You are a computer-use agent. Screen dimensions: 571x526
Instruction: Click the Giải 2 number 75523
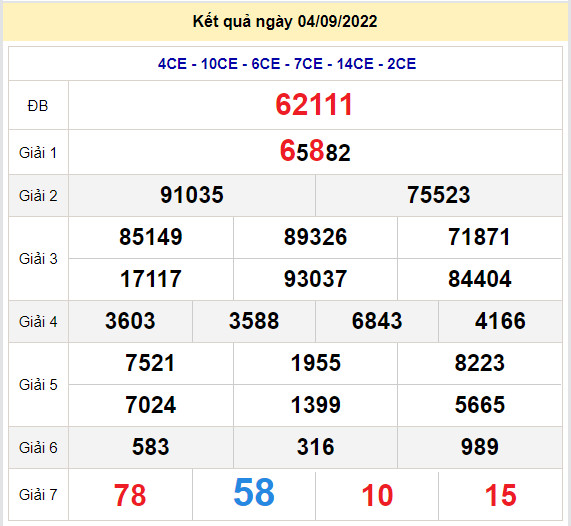(439, 195)
